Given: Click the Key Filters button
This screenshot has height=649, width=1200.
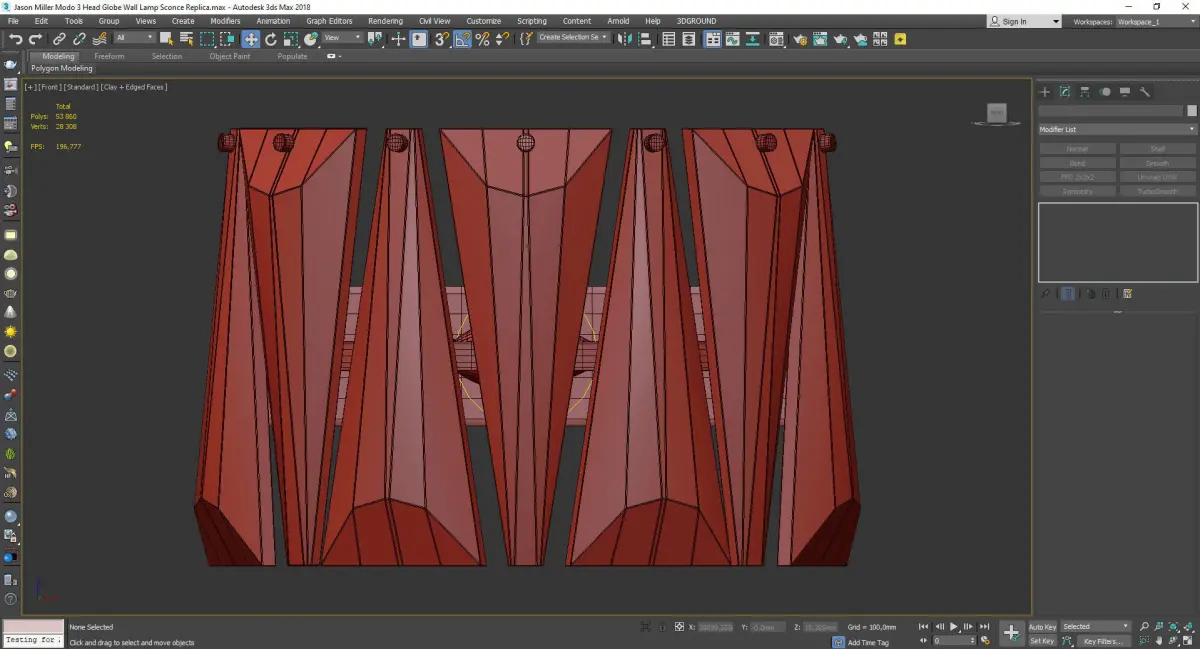Looking at the screenshot, I should [1102, 641].
